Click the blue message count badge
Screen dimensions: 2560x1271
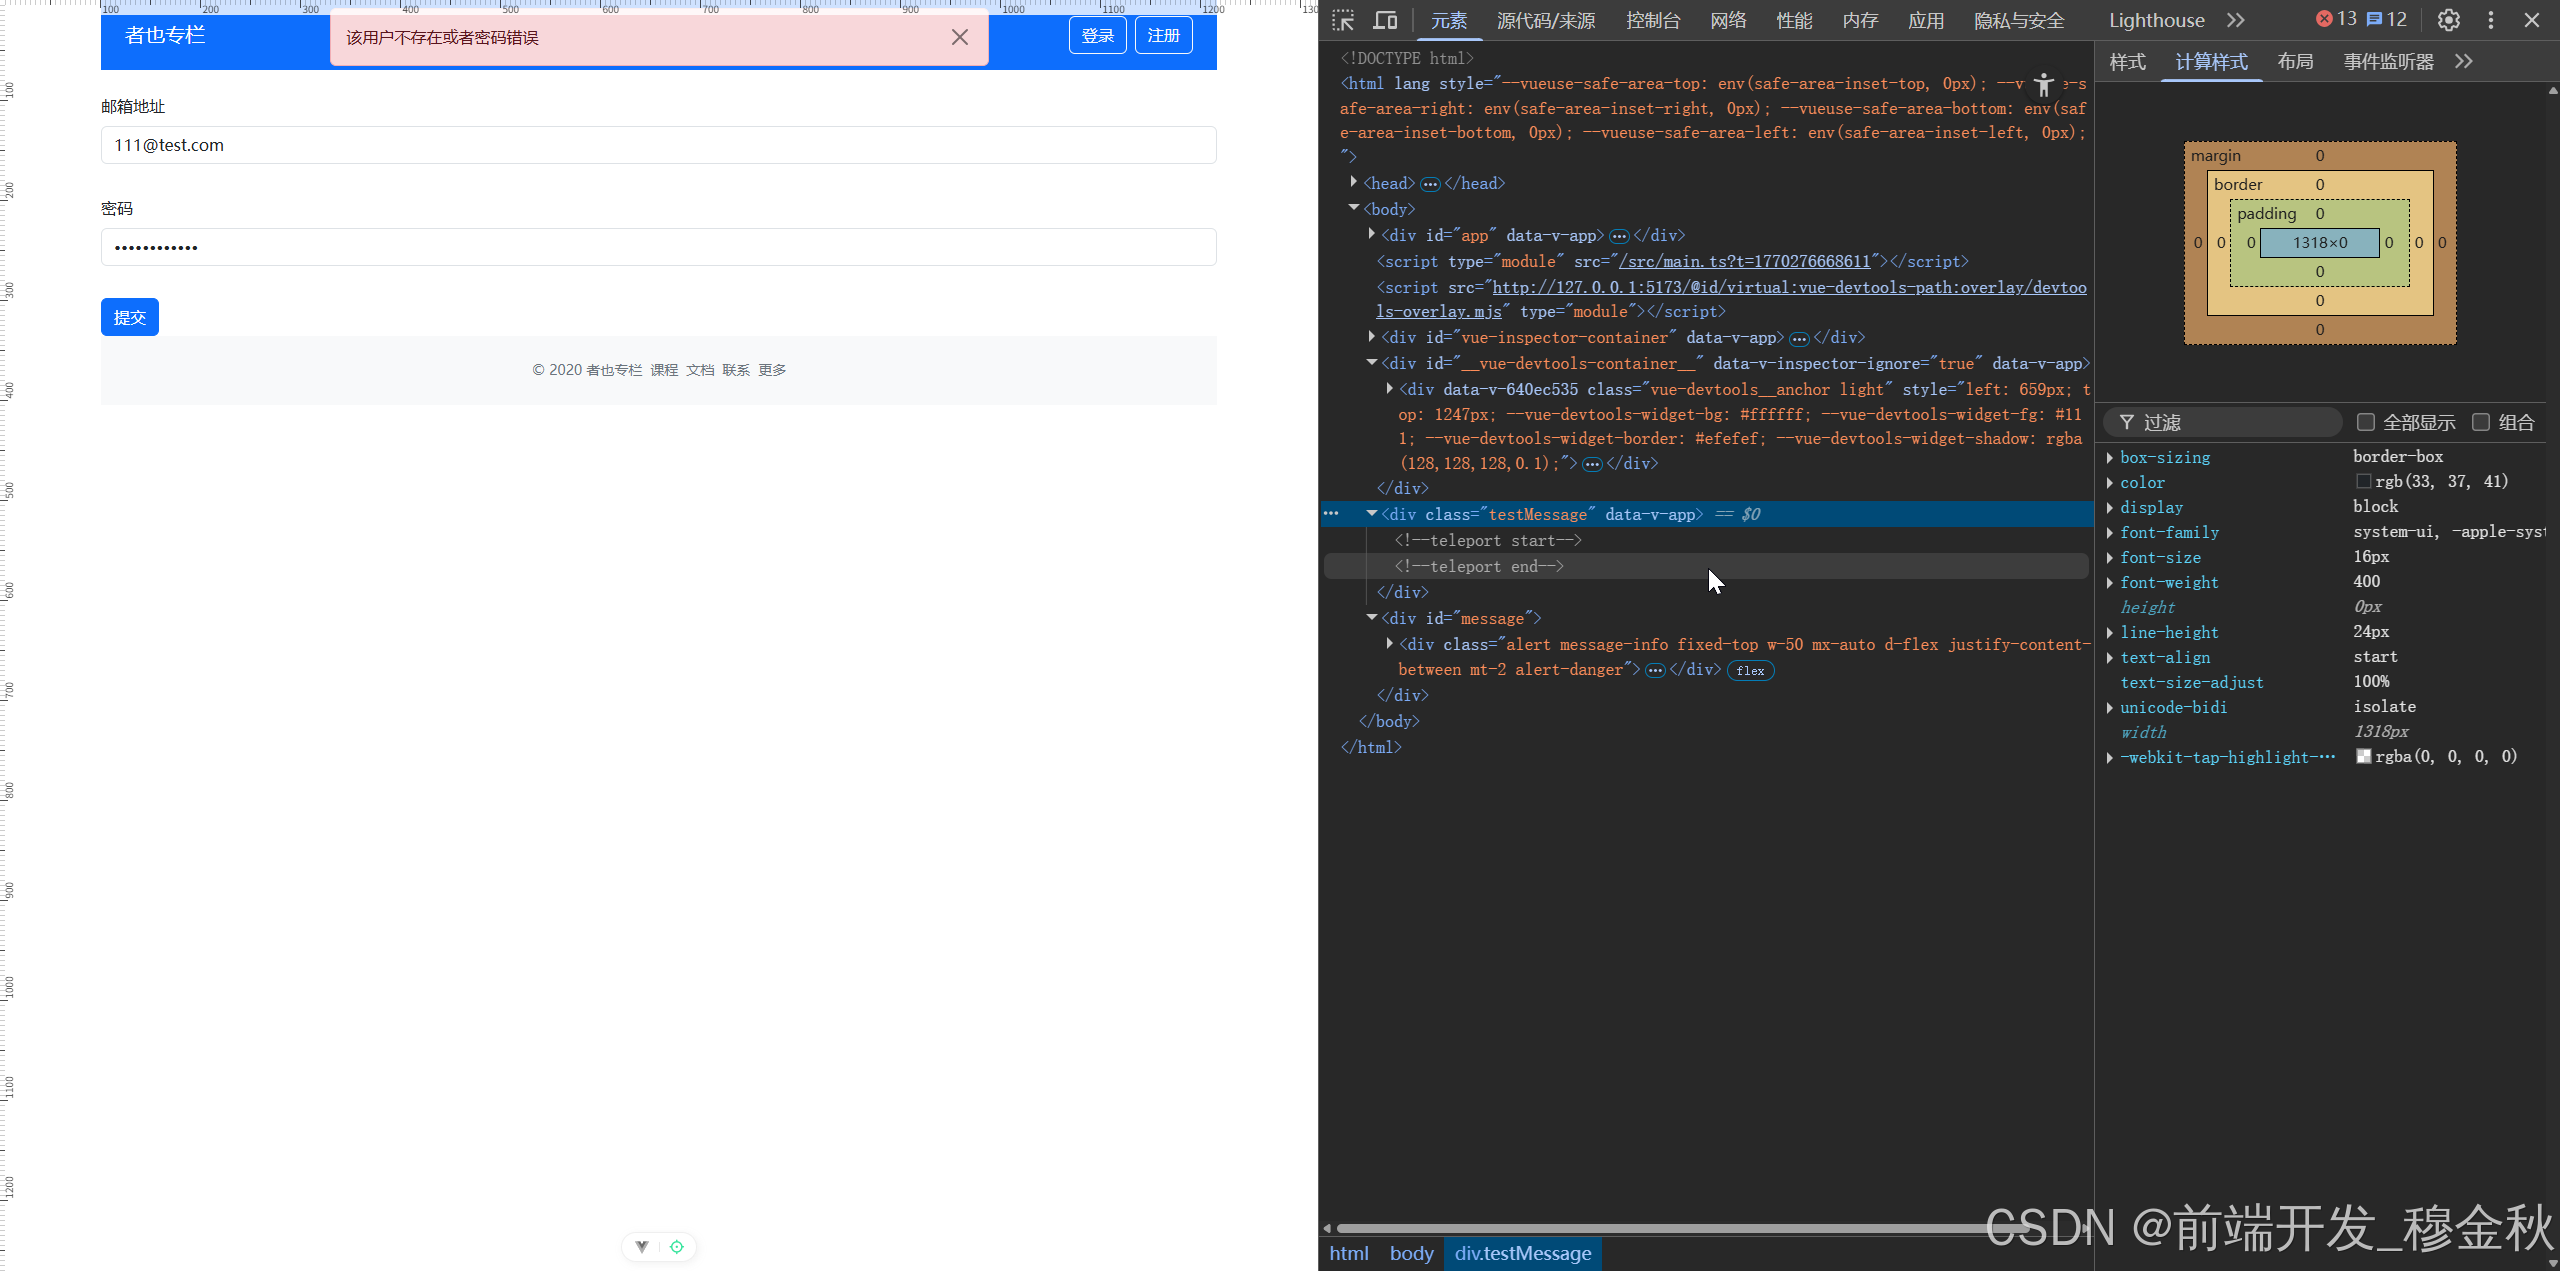click(2387, 19)
